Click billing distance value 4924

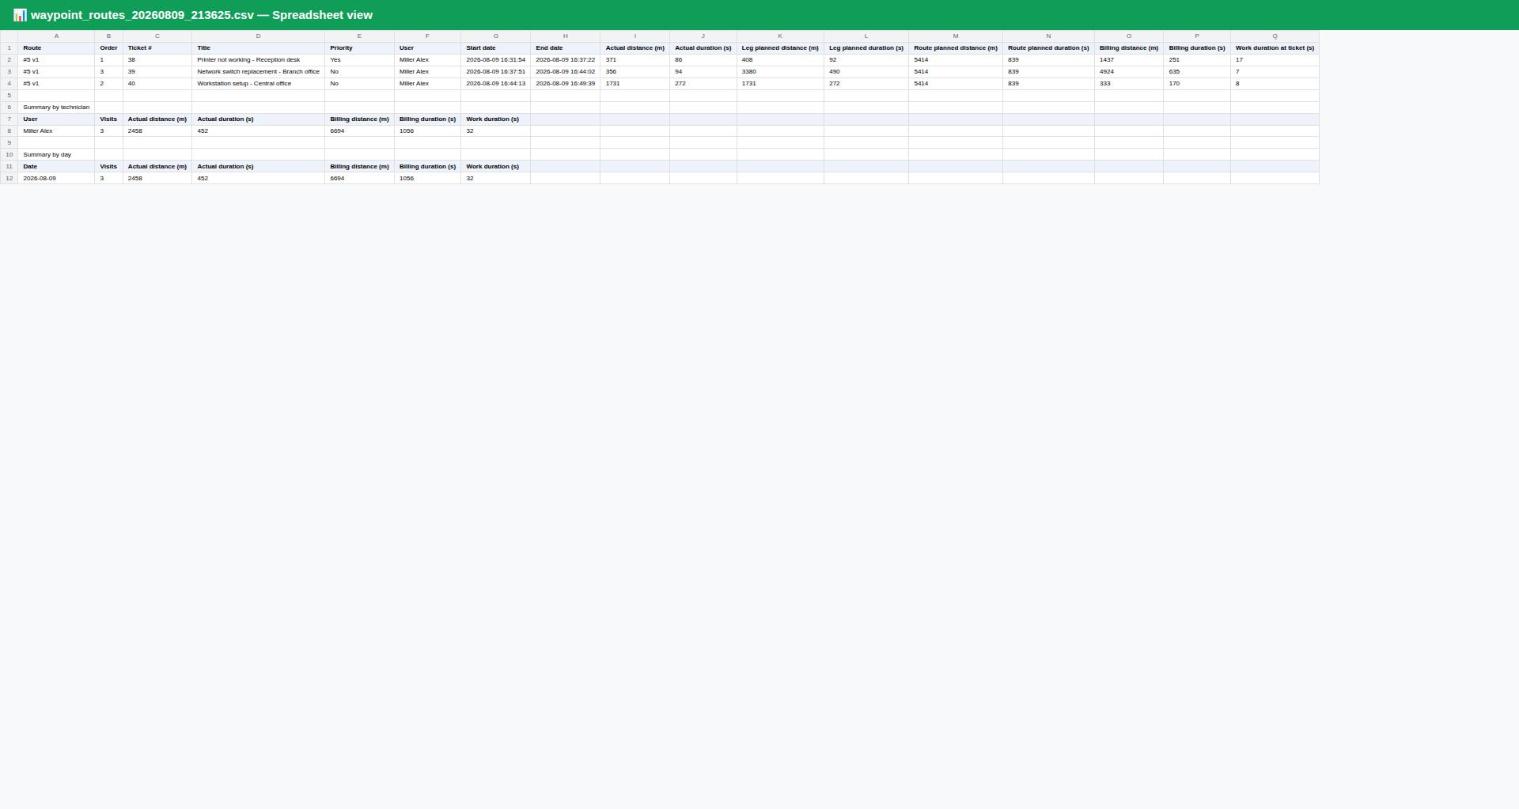point(1129,72)
